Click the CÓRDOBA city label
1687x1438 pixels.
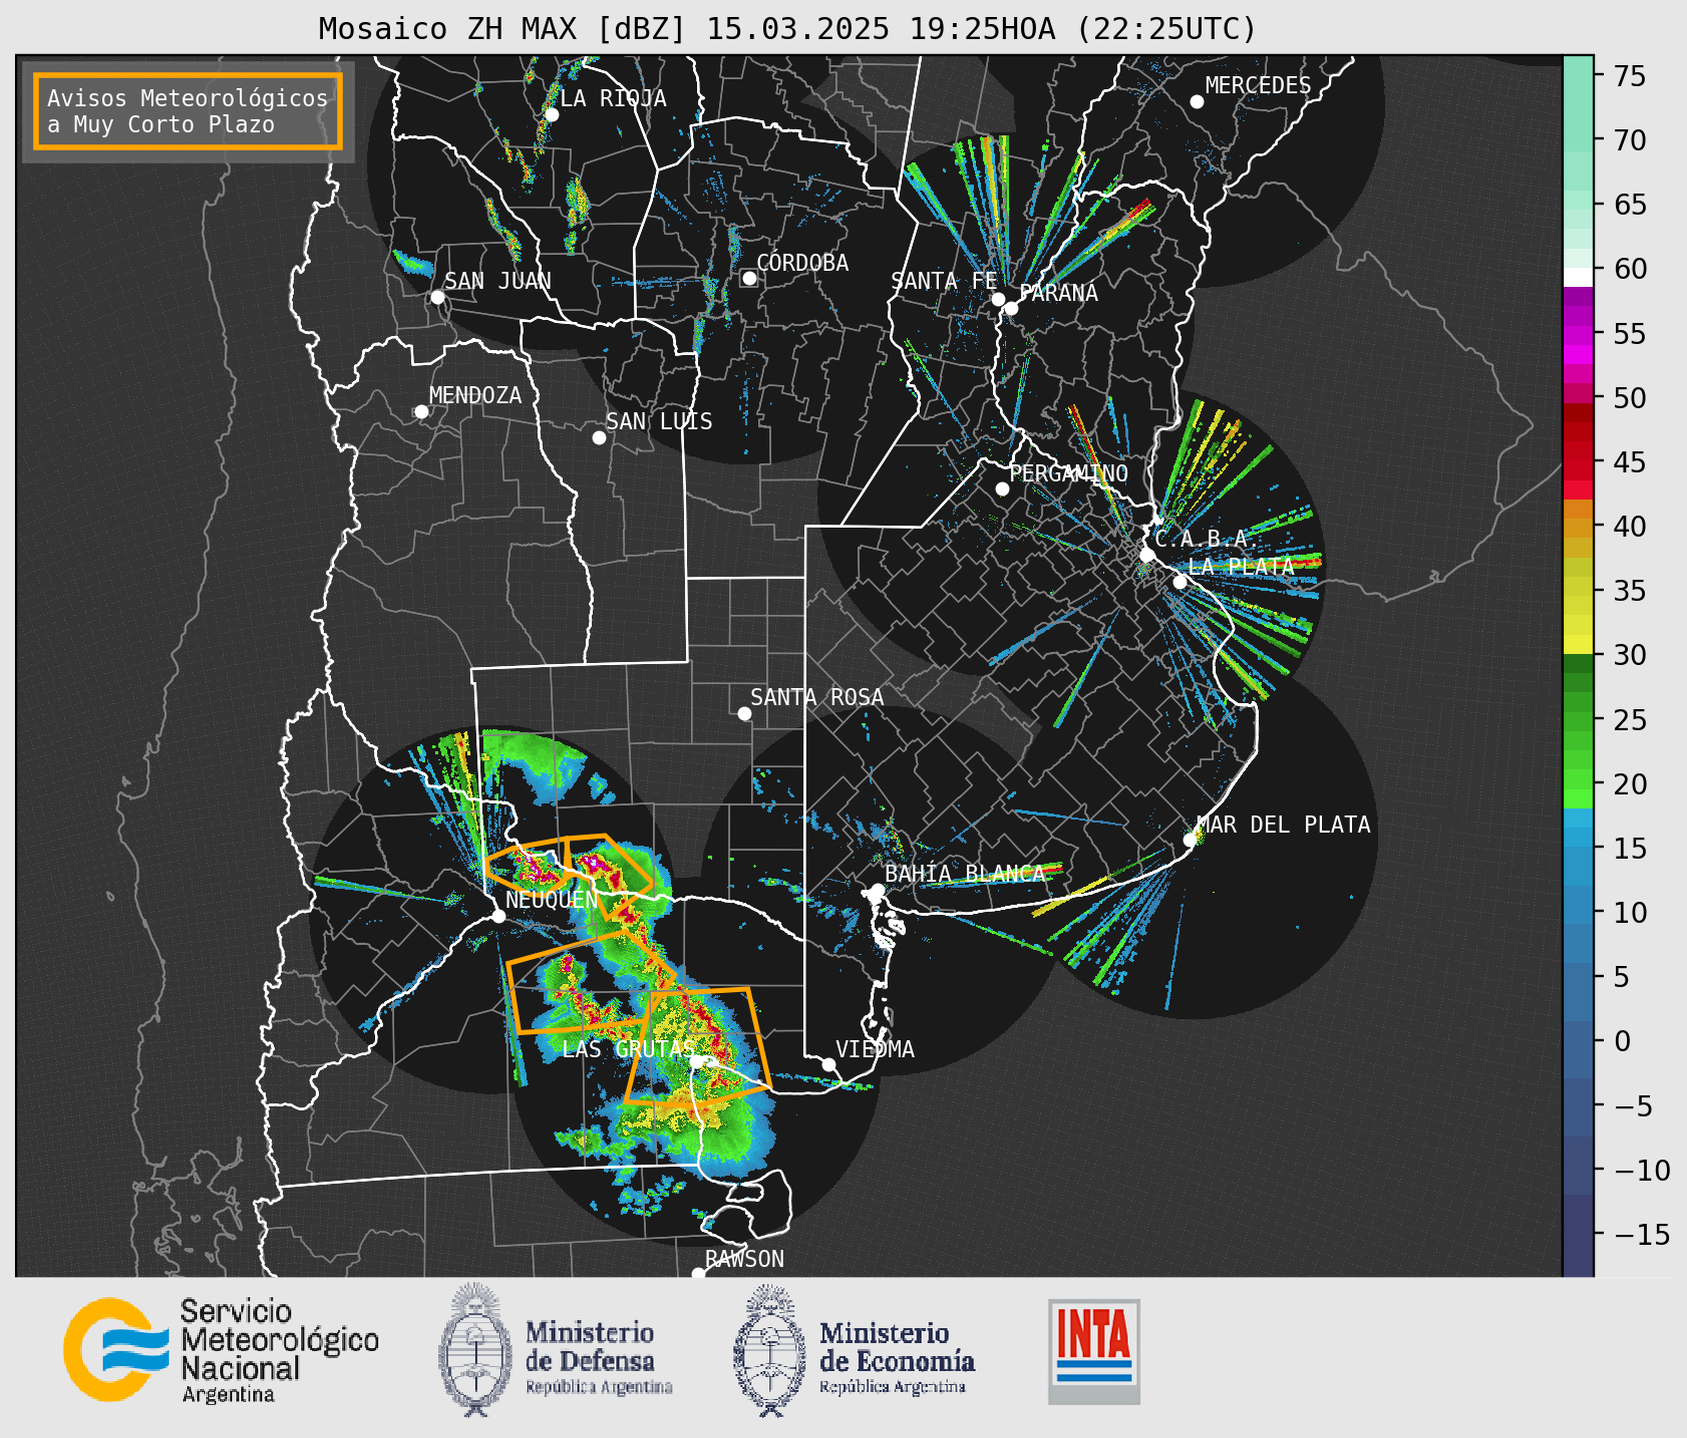pos(802,262)
